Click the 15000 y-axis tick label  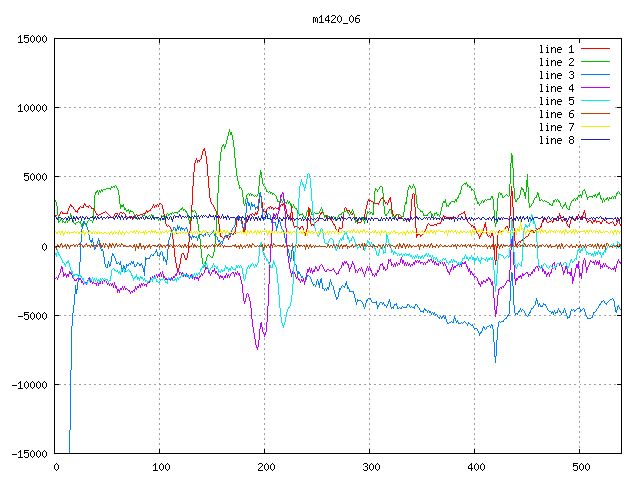30,39
